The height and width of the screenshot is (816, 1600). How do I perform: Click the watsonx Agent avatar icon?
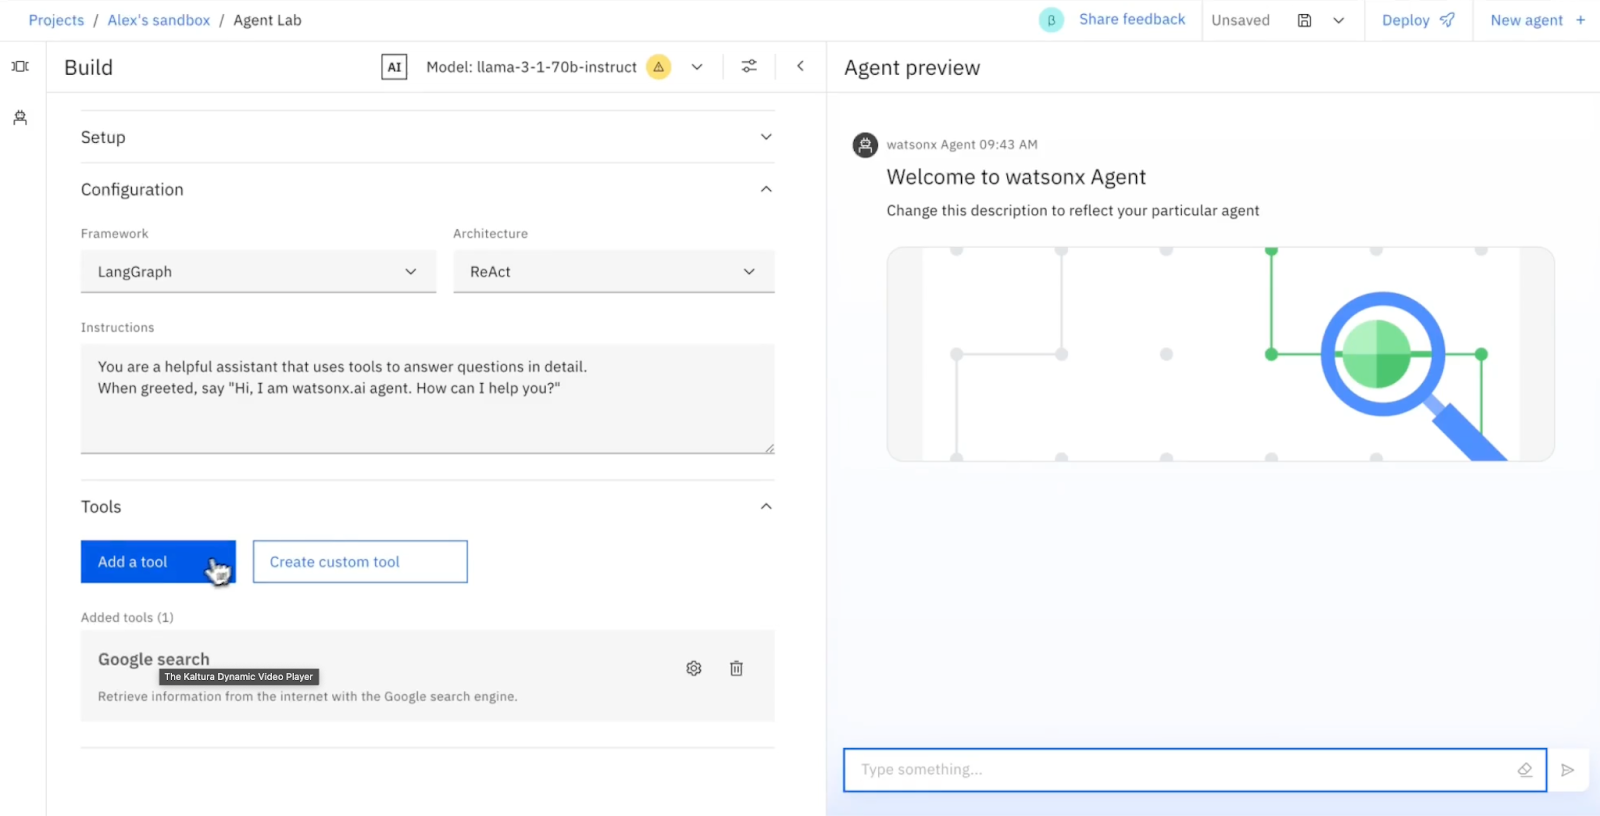[x=865, y=145]
